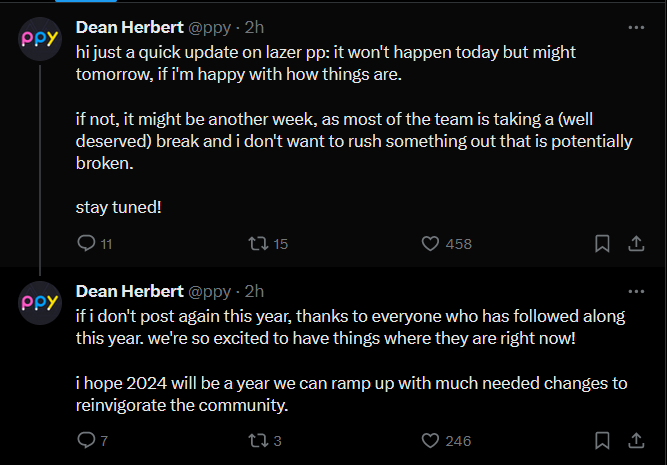Reply to the 2024 community tweet
This screenshot has height=465, width=667.
tap(86, 440)
